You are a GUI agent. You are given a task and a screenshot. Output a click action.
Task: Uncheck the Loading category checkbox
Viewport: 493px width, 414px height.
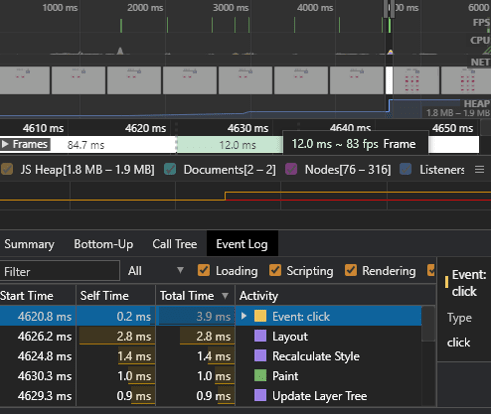click(204, 270)
